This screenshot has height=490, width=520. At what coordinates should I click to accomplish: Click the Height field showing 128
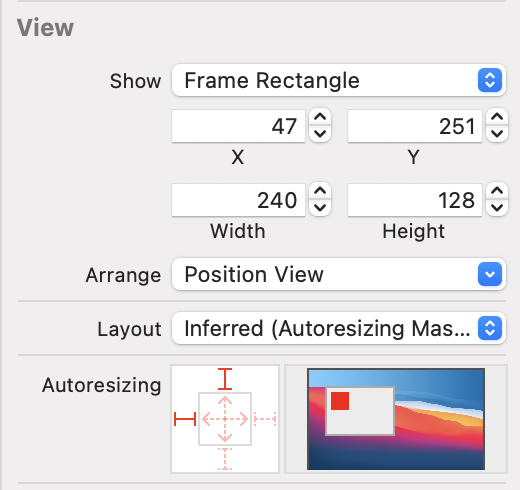(415, 200)
